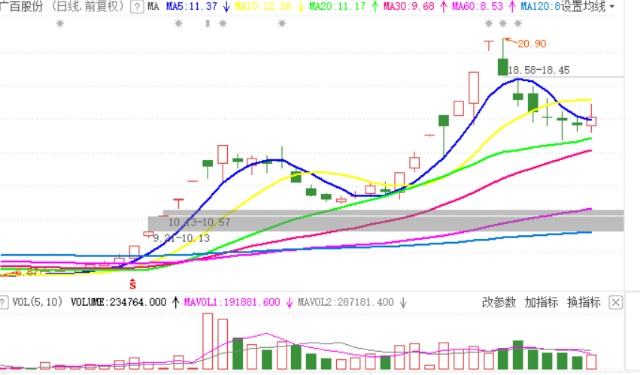The width and height of the screenshot is (640, 375).
Task: Click the 换指标 button
Action: (x=584, y=302)
